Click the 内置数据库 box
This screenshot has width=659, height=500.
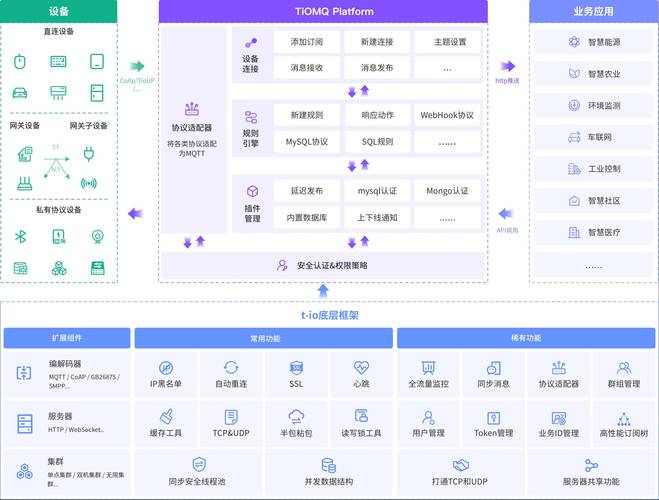pos(306,217)
